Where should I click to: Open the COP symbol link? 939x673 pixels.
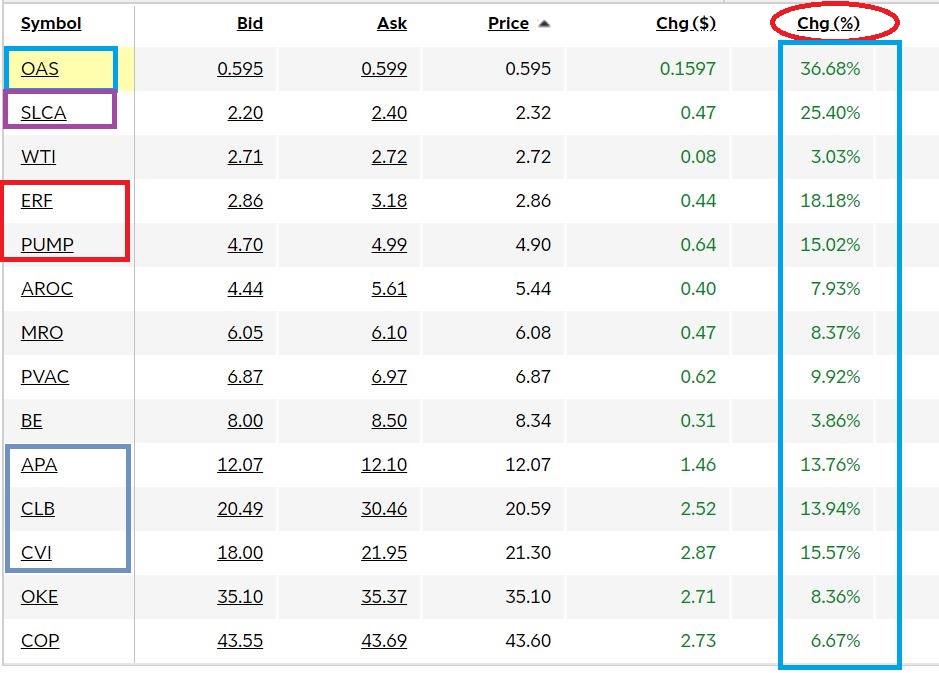pyautogui.click(x=40, y=641)
